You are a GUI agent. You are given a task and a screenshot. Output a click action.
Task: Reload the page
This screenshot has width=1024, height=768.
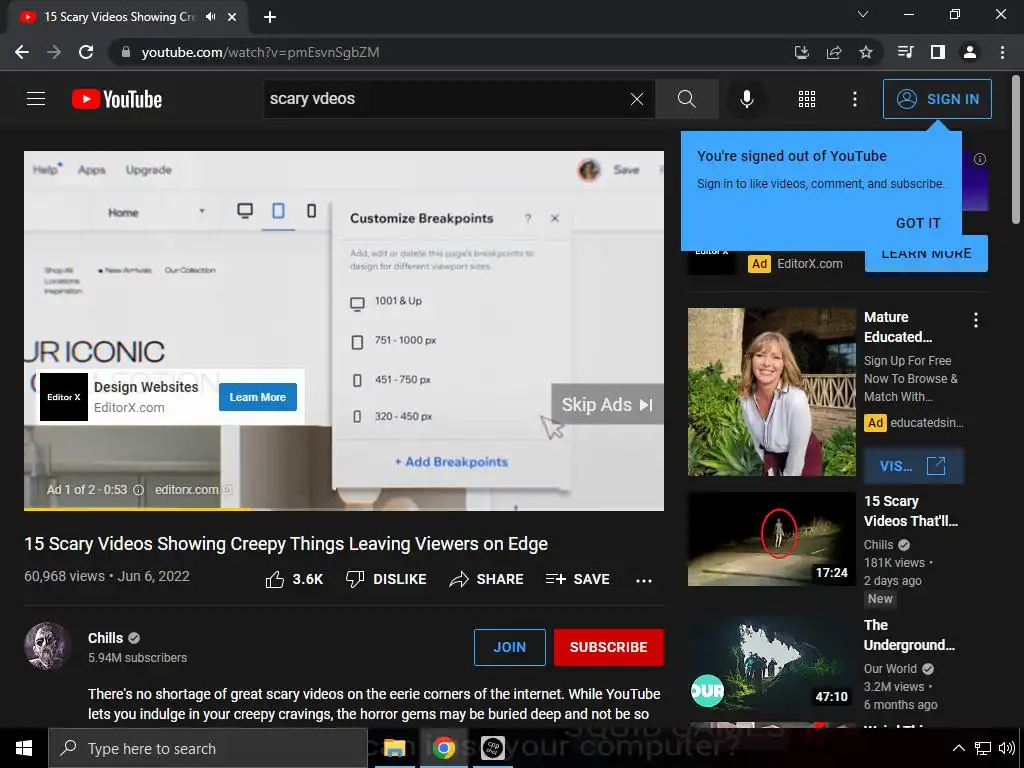(x=86, y=52)
